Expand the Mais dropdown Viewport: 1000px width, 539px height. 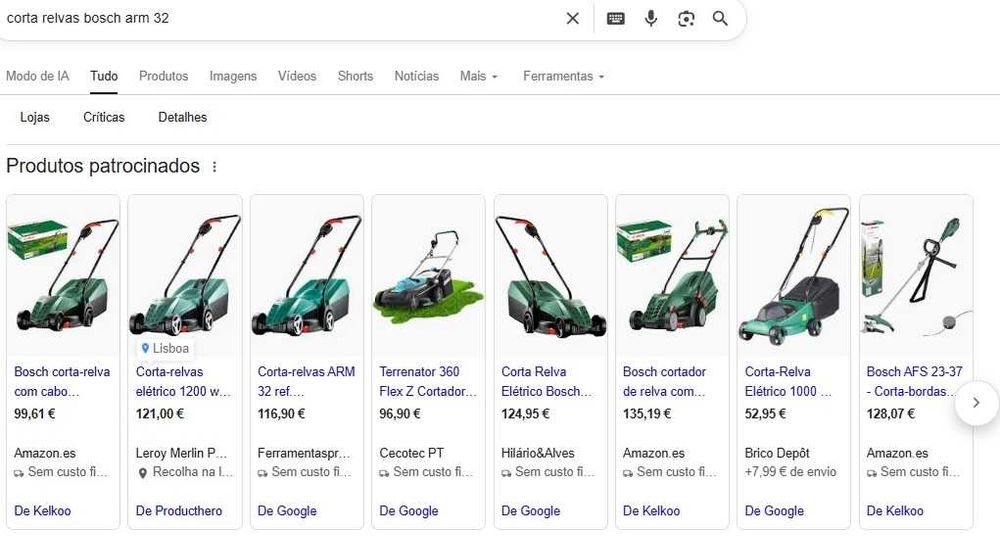479,76
